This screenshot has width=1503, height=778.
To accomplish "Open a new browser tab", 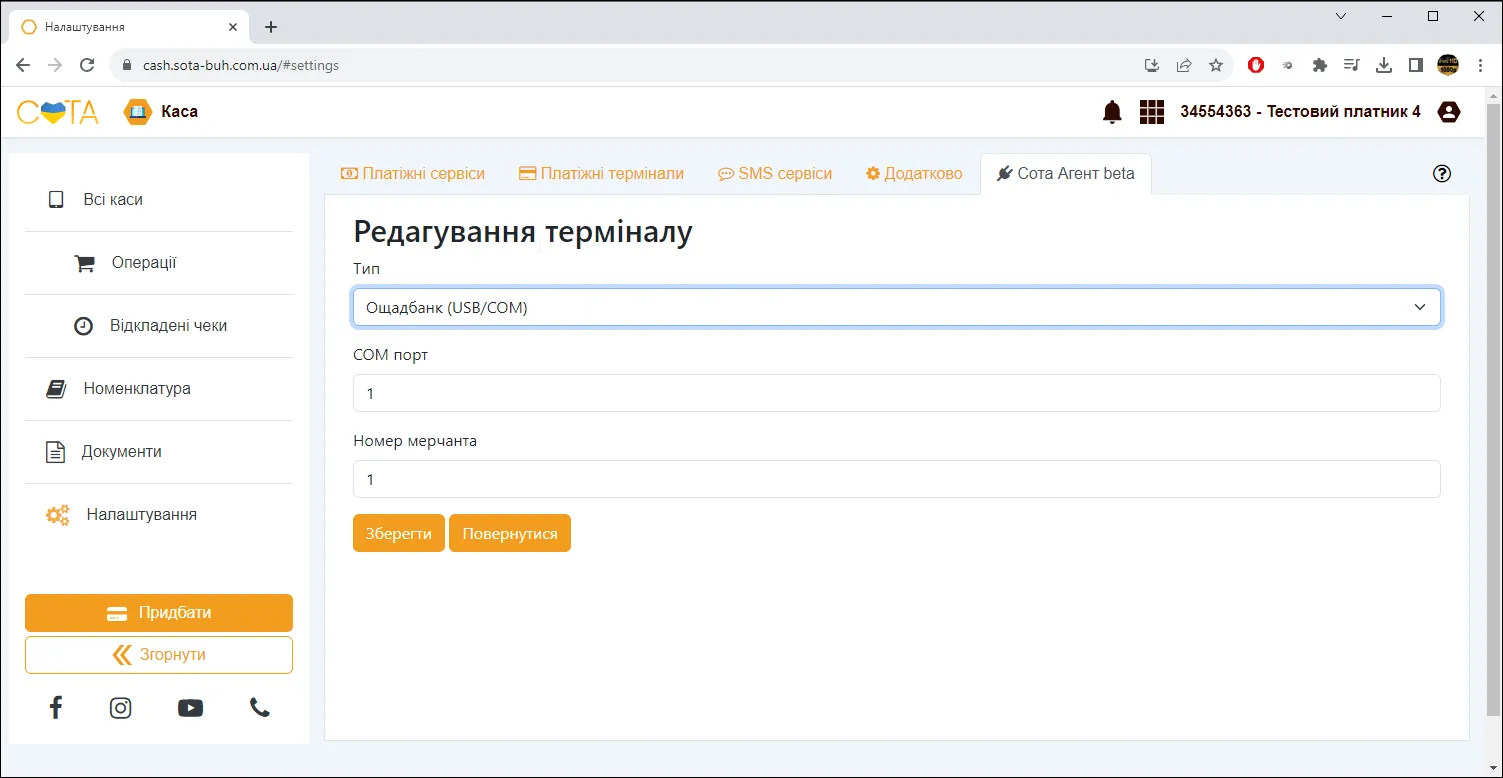I will [x=270, y=27].
